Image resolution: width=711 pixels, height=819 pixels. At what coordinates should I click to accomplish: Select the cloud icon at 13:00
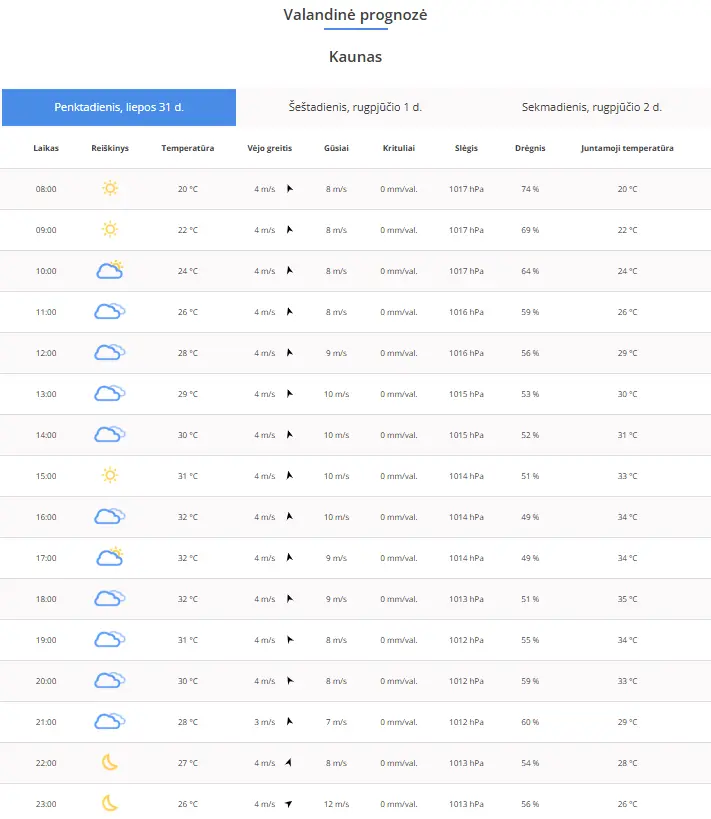pos(110,393)
